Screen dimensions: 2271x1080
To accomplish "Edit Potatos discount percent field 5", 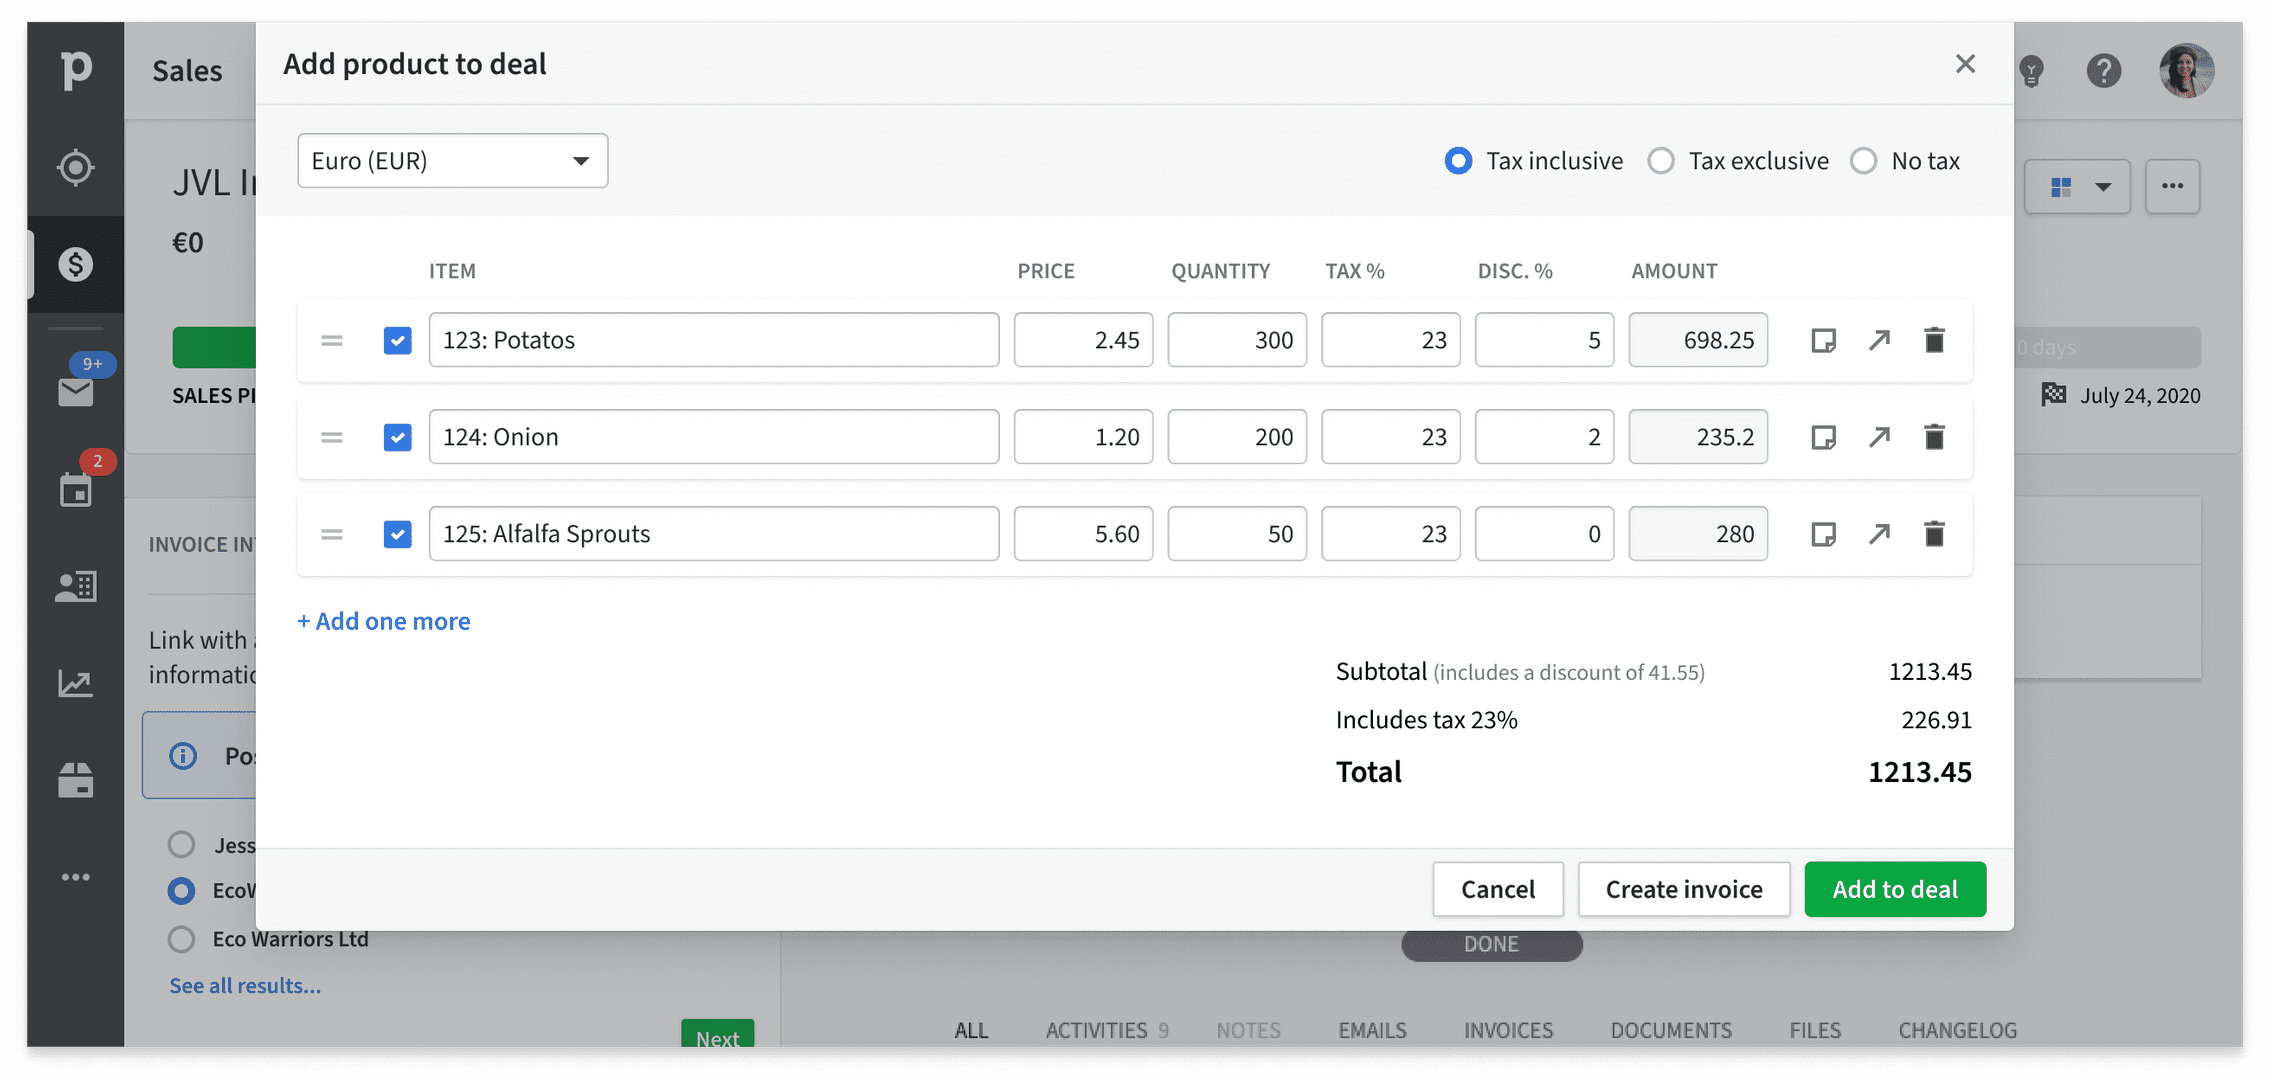I will 1544,340.
